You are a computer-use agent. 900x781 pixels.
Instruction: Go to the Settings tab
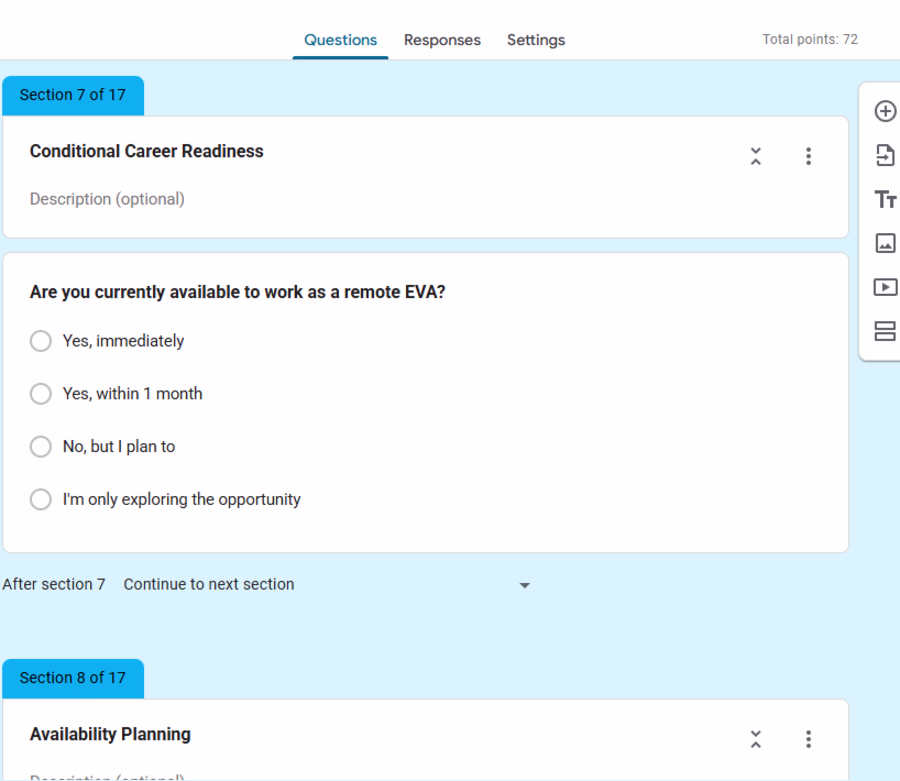click(536, 40)
